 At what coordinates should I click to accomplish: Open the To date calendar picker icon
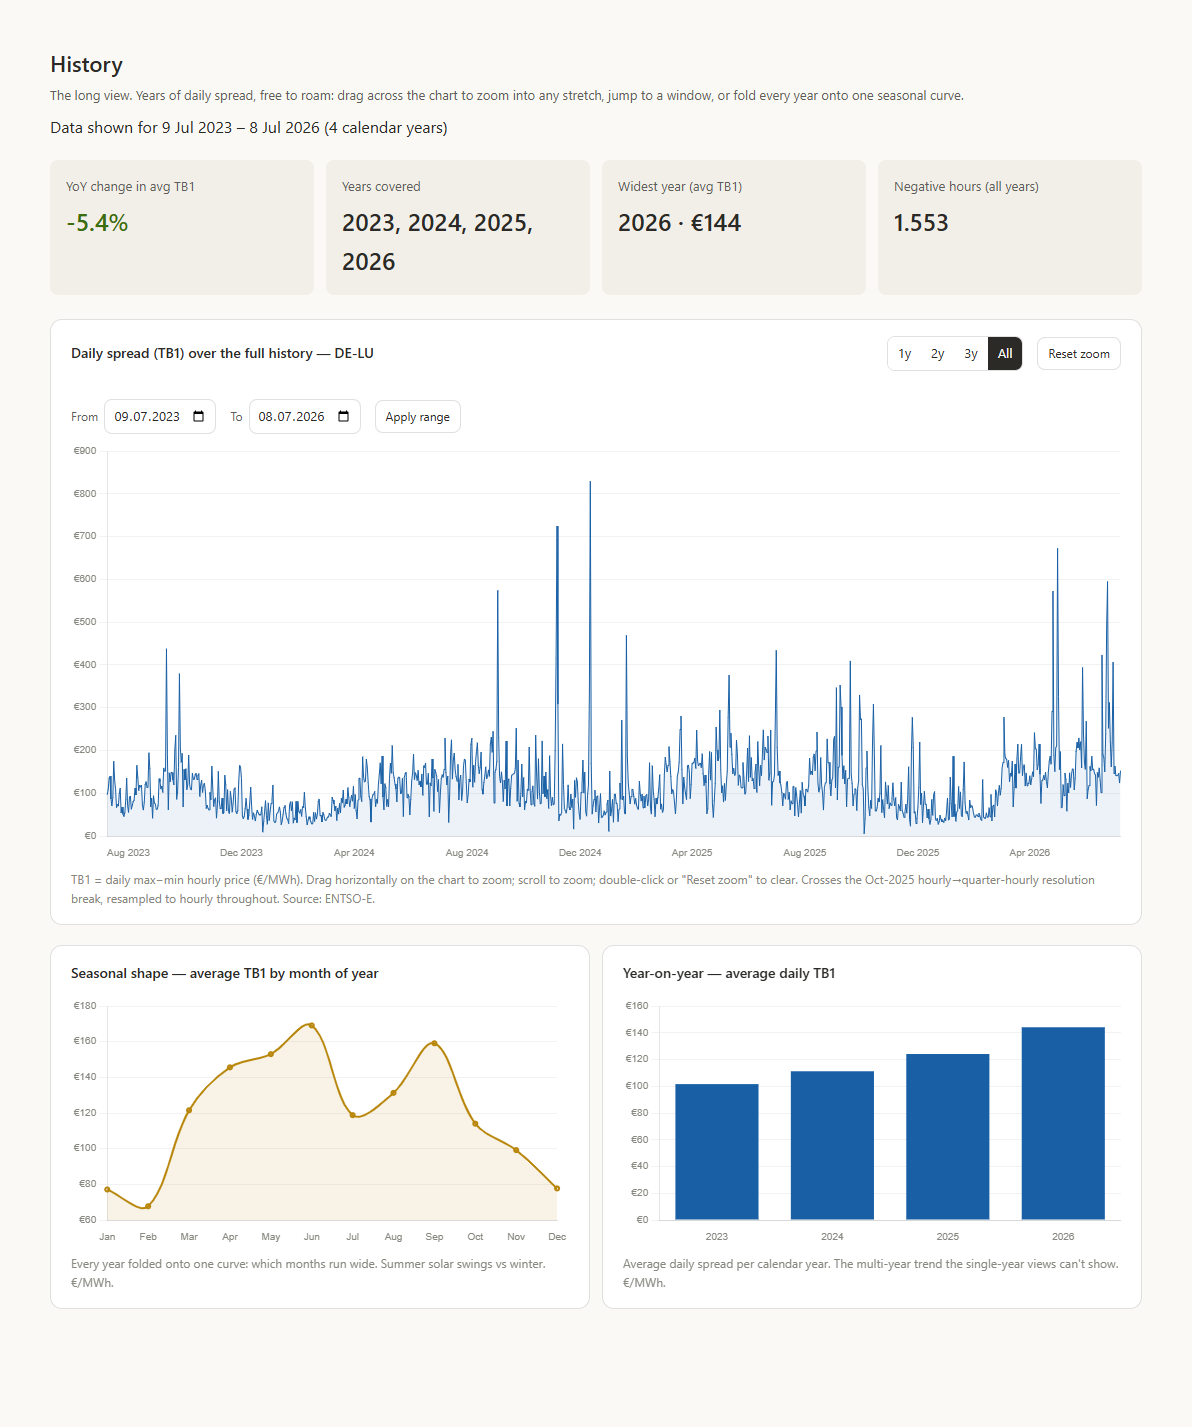click(343, 417)
